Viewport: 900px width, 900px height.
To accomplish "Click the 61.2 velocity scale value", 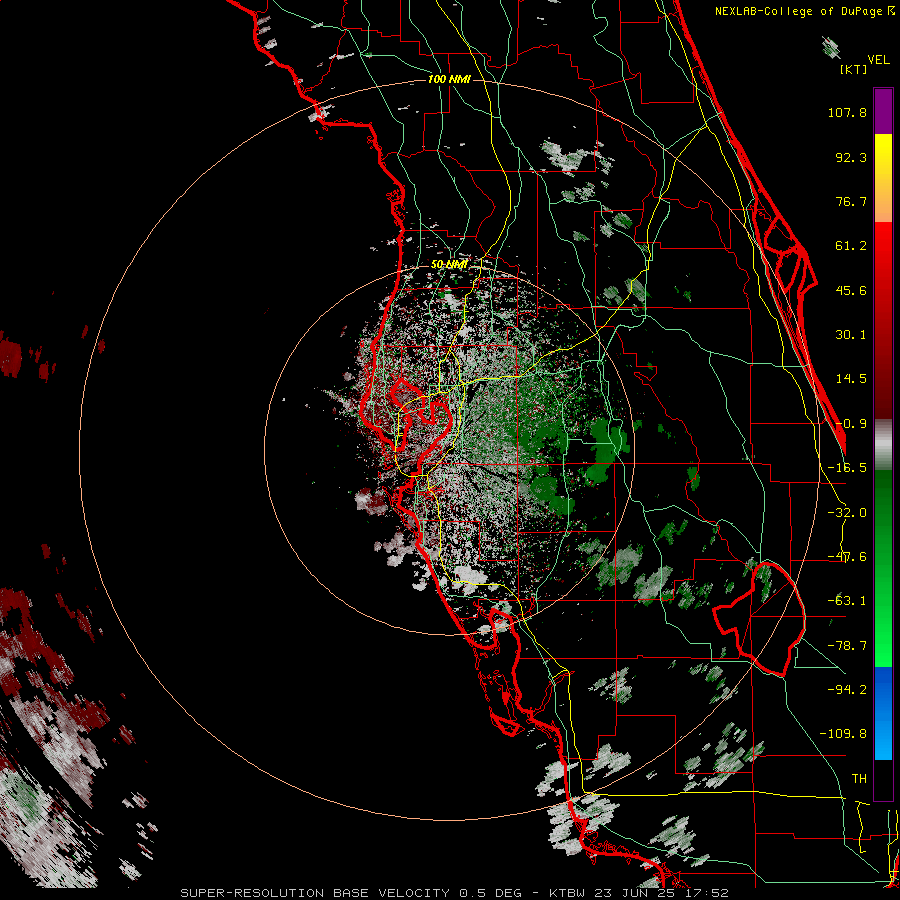I will tap(851, 246).
